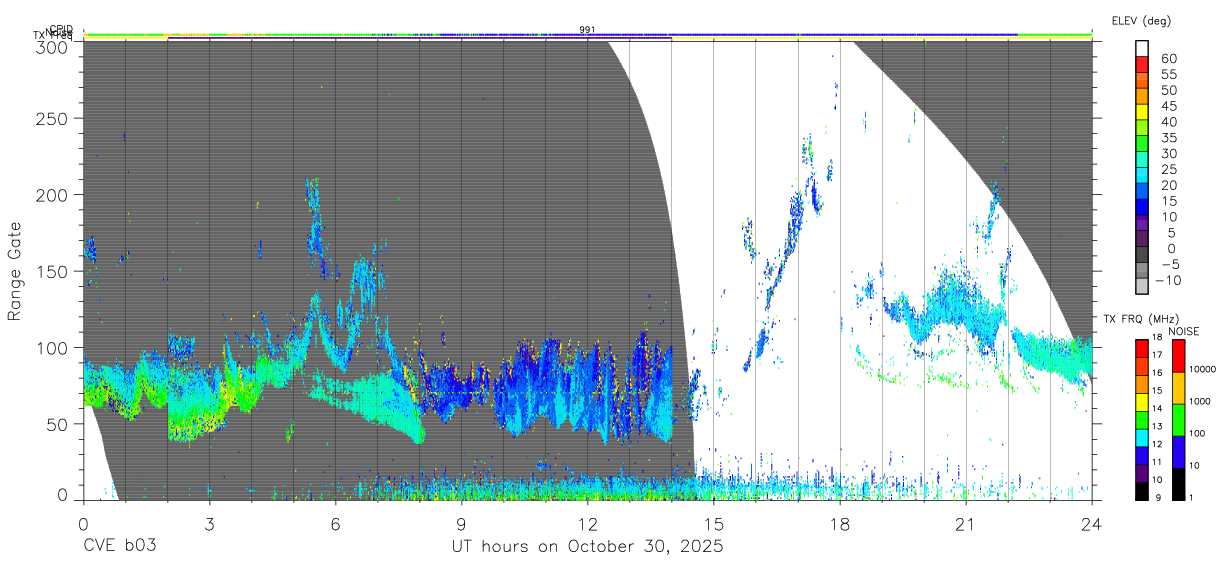Select the hour 3 tick label on the time axis

click(209, 524)
